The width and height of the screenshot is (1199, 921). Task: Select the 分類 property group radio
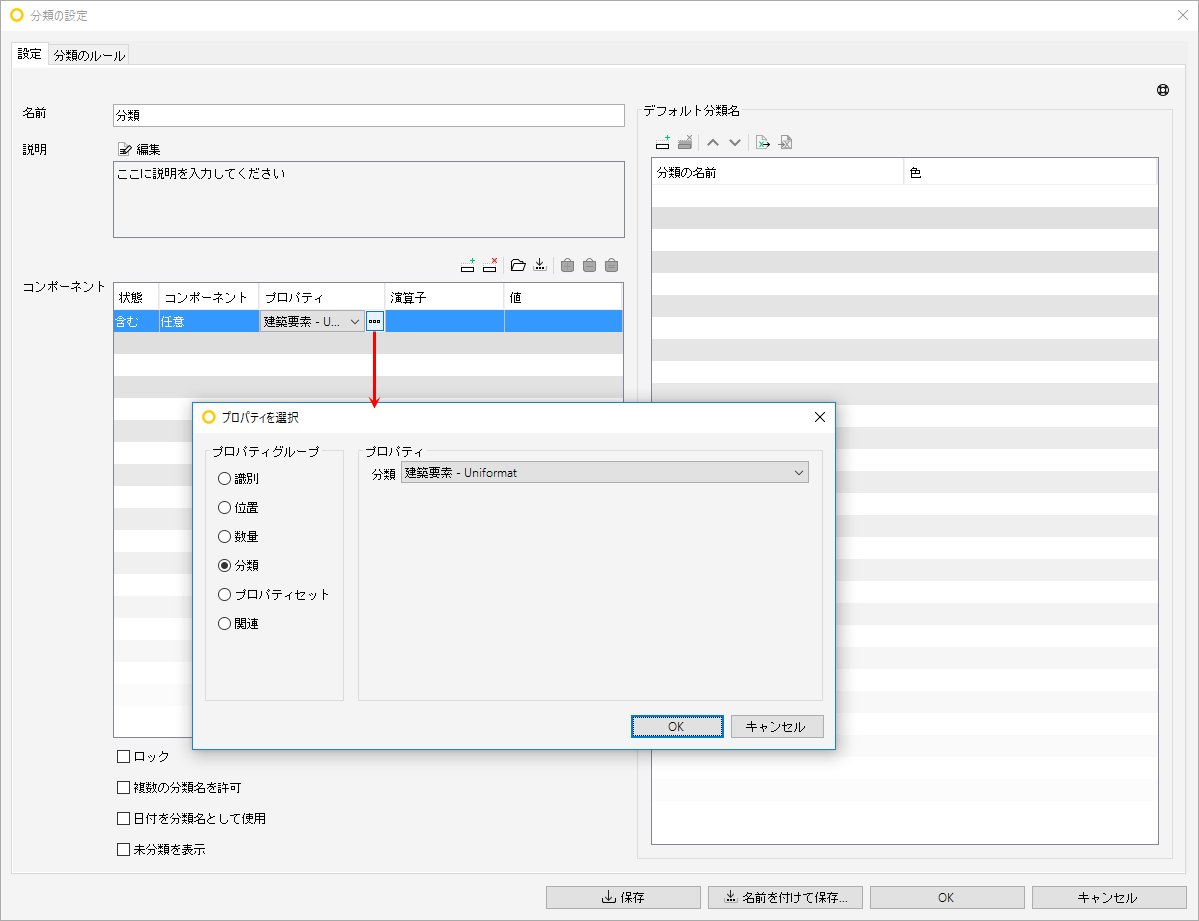239,566
